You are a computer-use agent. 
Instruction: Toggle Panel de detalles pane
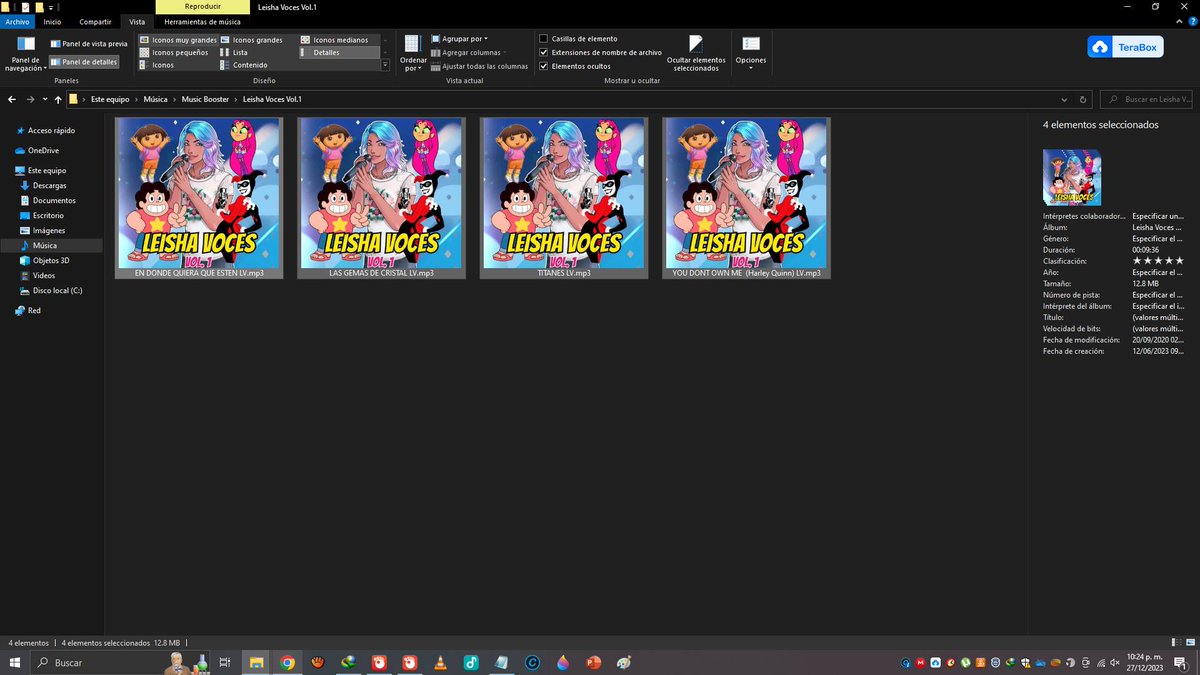pyautogui.click(x=84, y=62)
